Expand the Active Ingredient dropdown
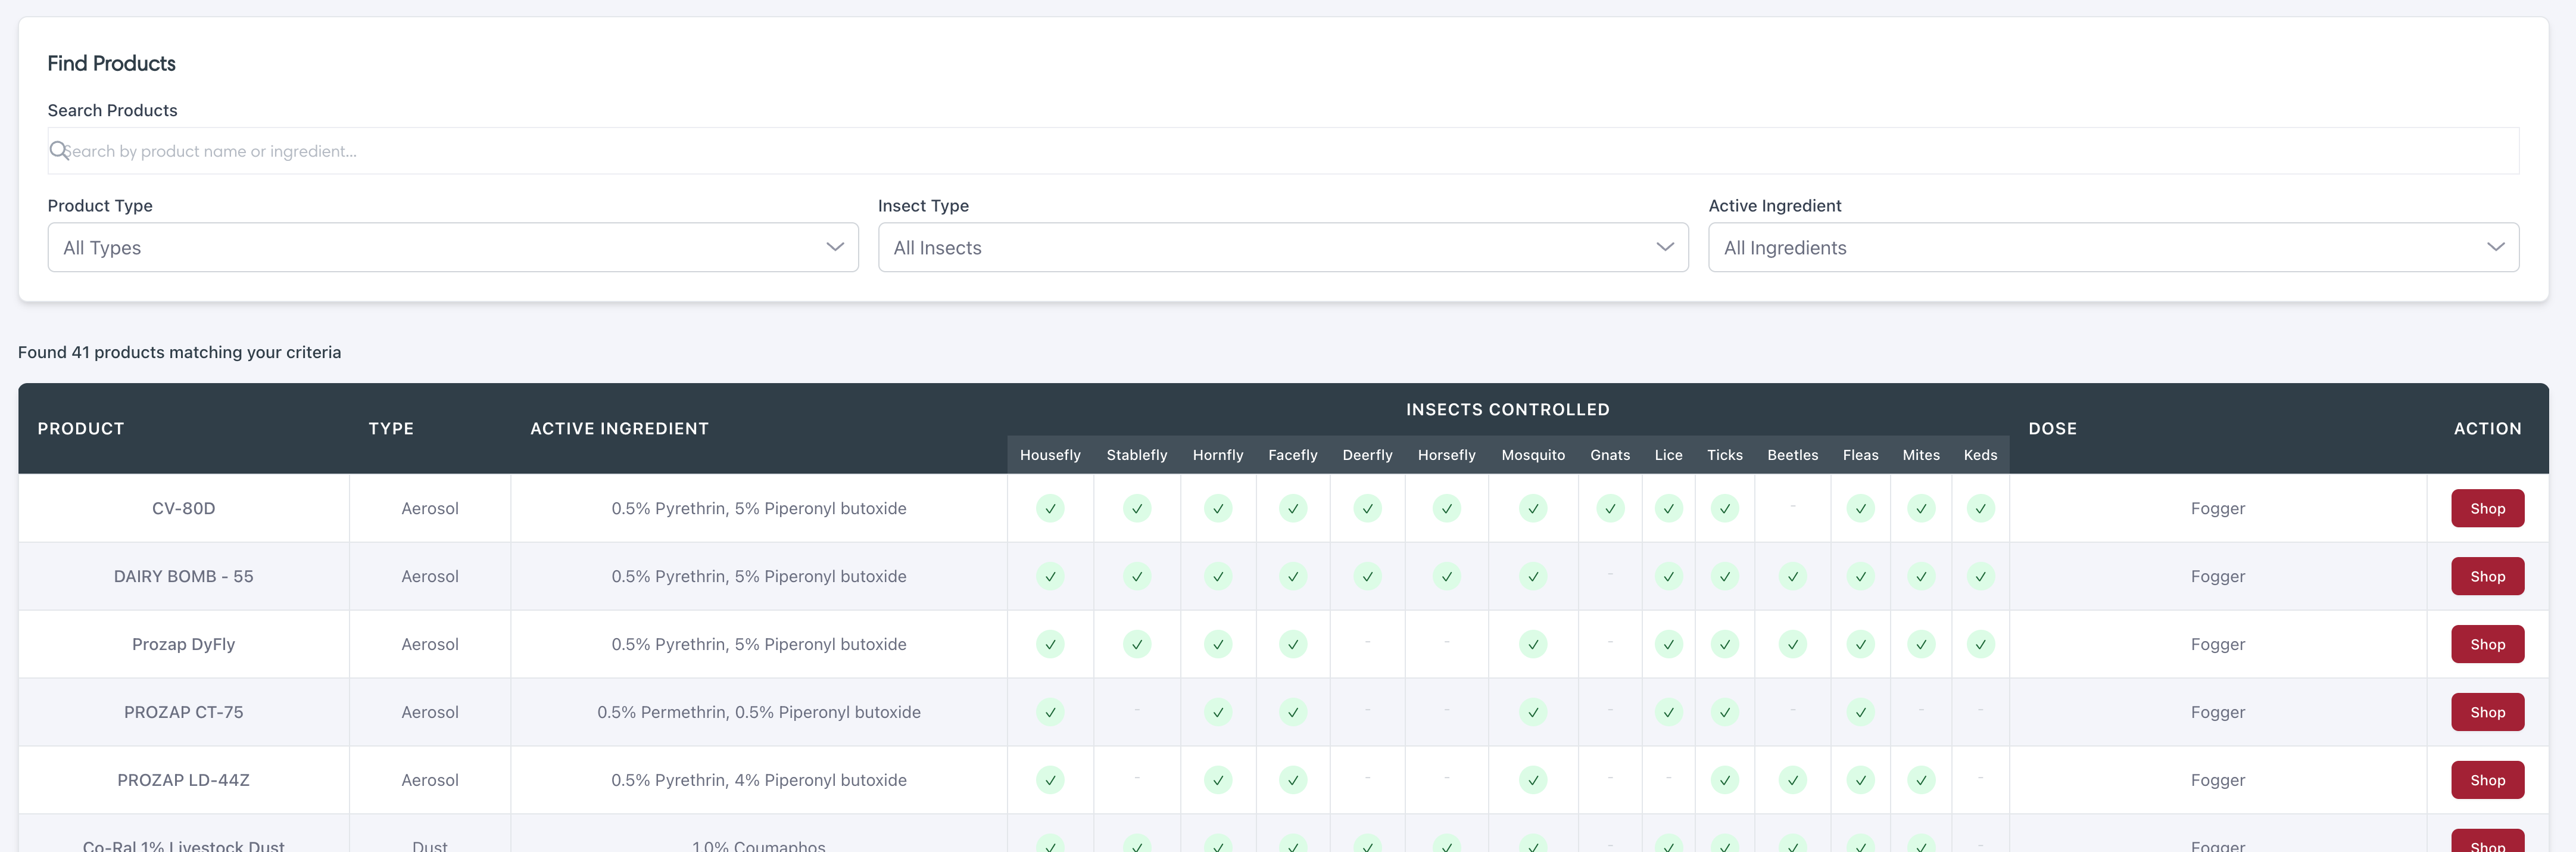Screen dimensions: 2576x852 [2112, 247]
